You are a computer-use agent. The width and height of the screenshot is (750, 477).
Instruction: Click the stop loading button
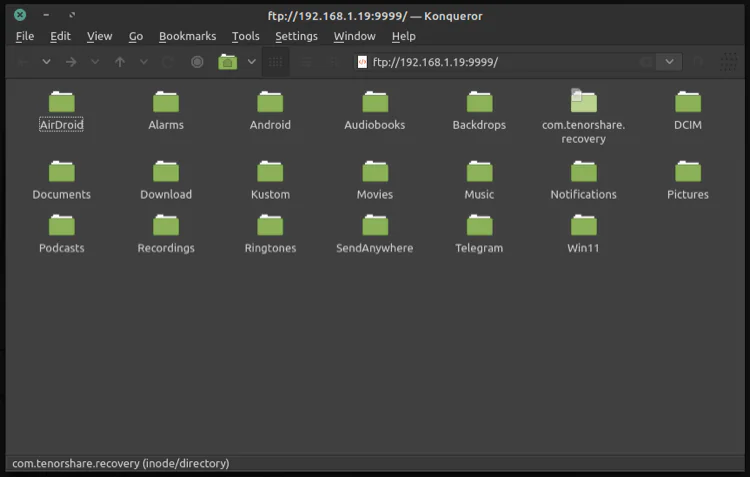point(197,62)
